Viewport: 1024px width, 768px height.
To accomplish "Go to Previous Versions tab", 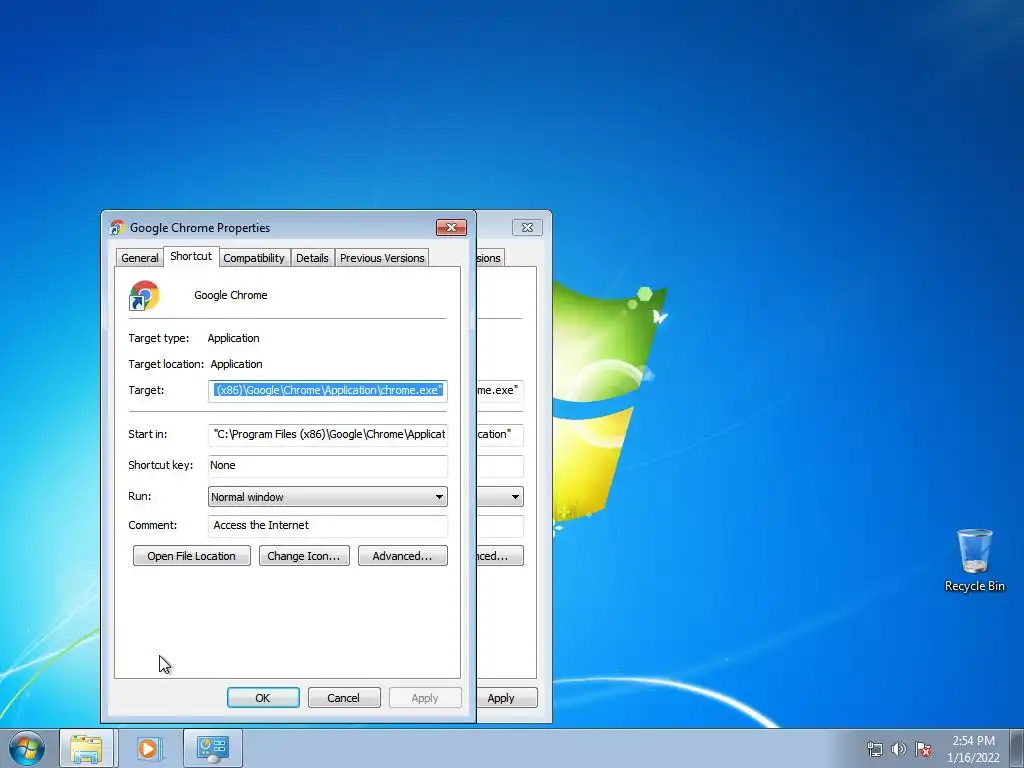I will click(x=382, y=258).
